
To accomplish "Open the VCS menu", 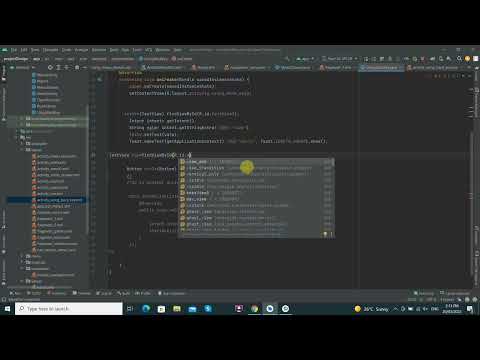I will 148,50.
